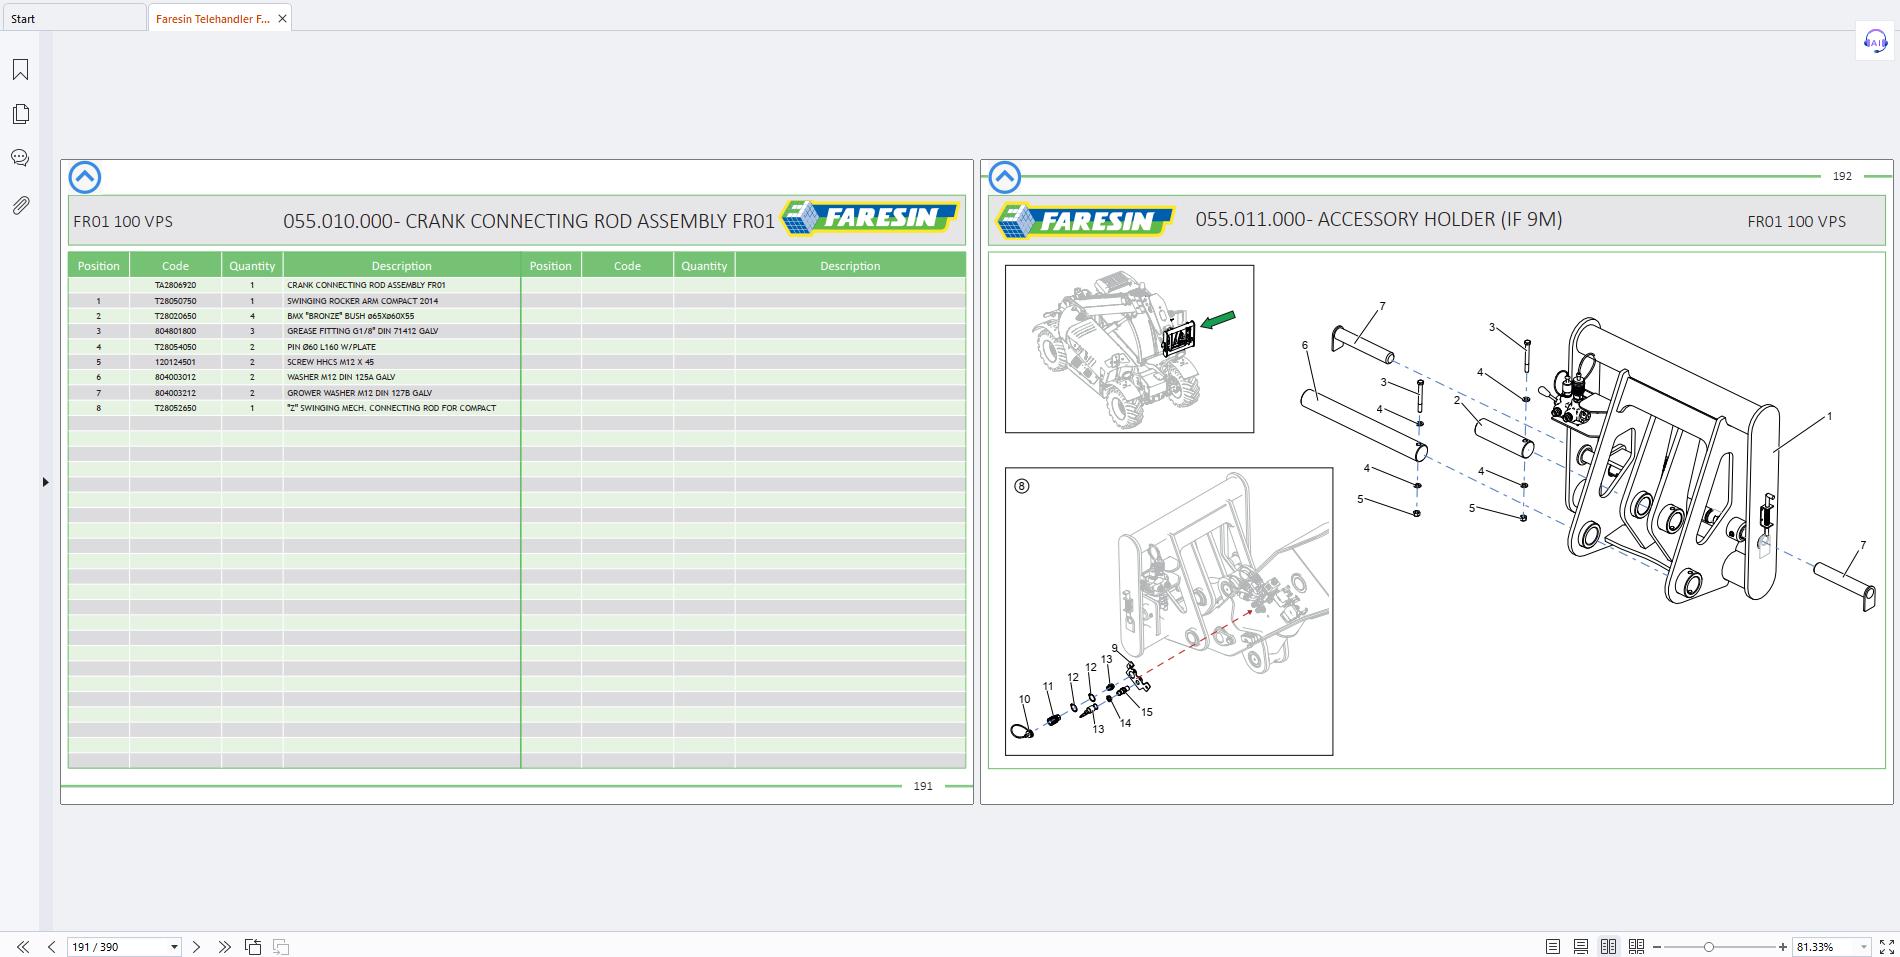
Task: Open the Comments panel
Action: [x=20, y=158]
